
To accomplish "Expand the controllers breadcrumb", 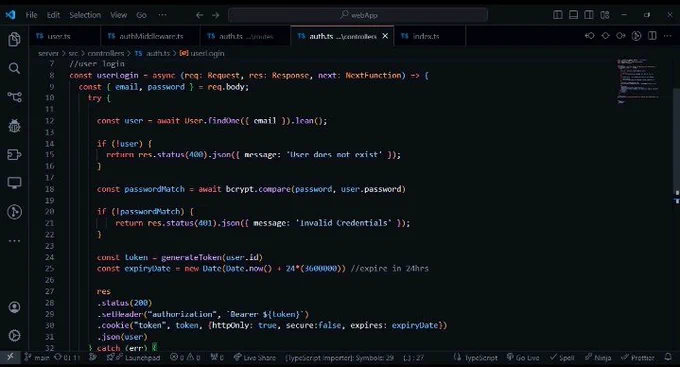I will click(x=106, y=53).
